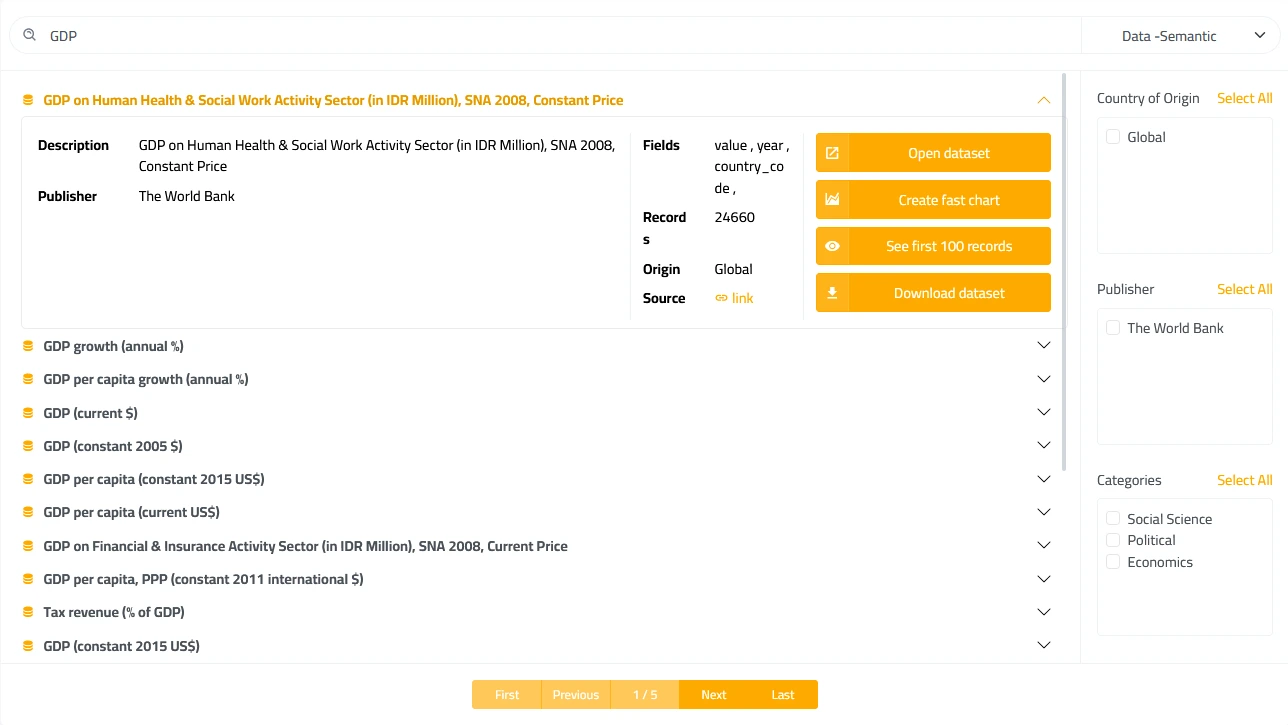The width and height of the screenshot is (1288, 725).
Task: Go to the Next results page
Action: tap(713, 695)
